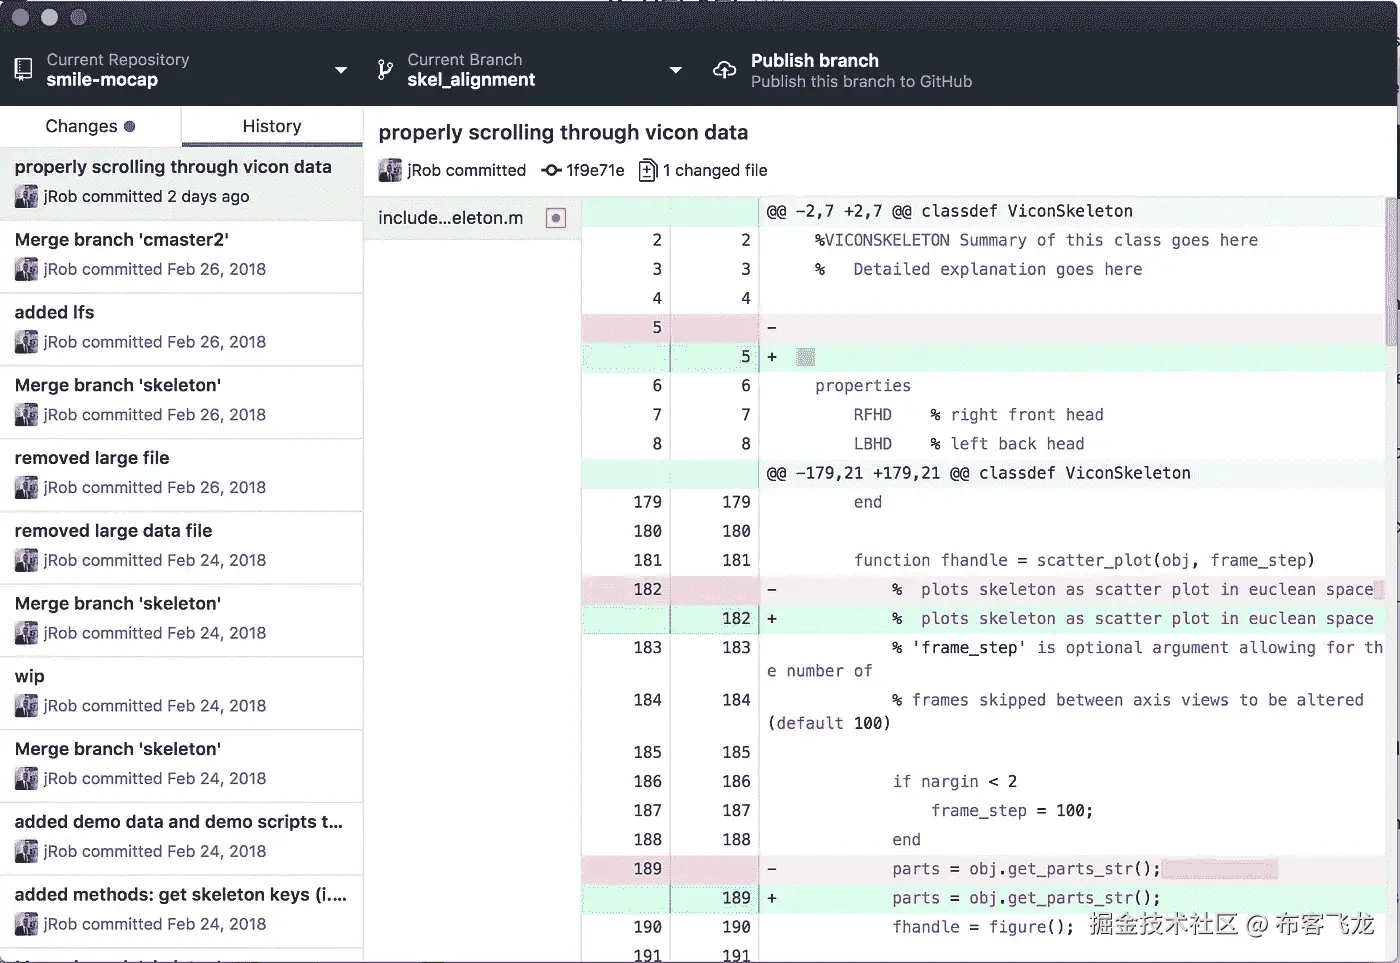1400x963 pixels.
Task: Click added line 5 in diff
Action: point(983,356)
